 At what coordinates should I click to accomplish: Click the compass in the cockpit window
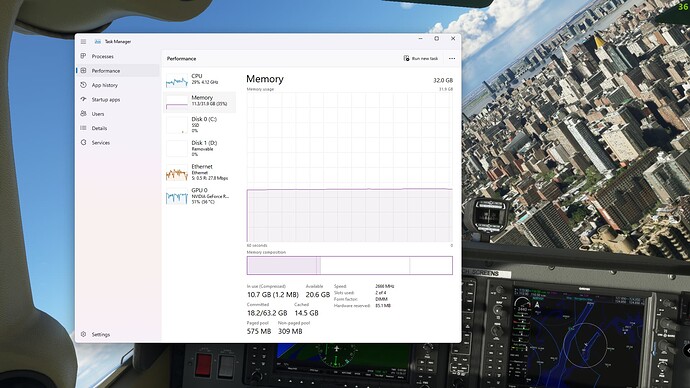click(489, 216)
